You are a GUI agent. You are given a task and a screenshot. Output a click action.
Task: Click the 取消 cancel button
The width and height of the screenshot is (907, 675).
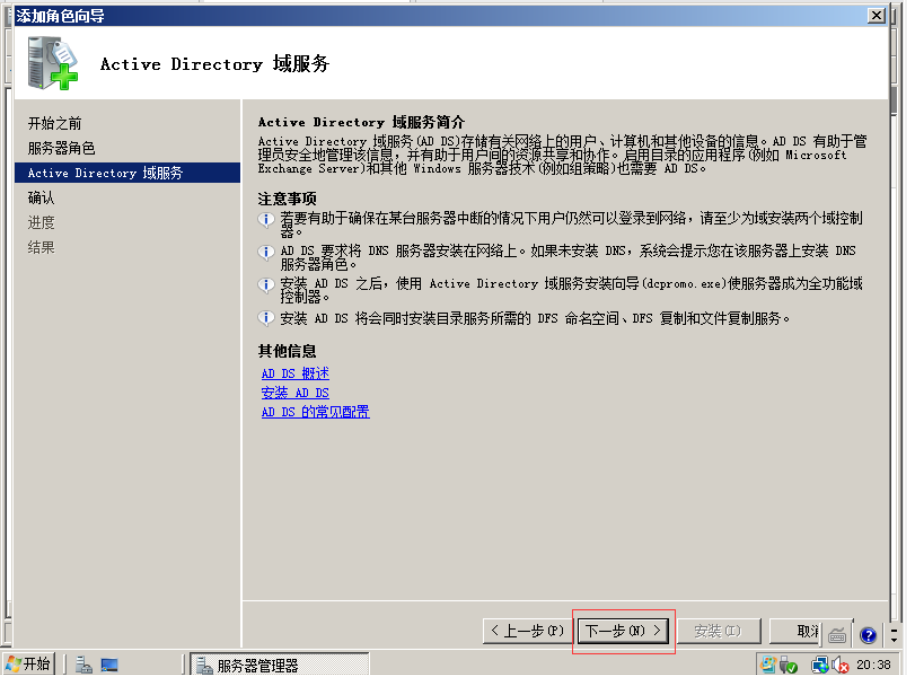(795, 630)
